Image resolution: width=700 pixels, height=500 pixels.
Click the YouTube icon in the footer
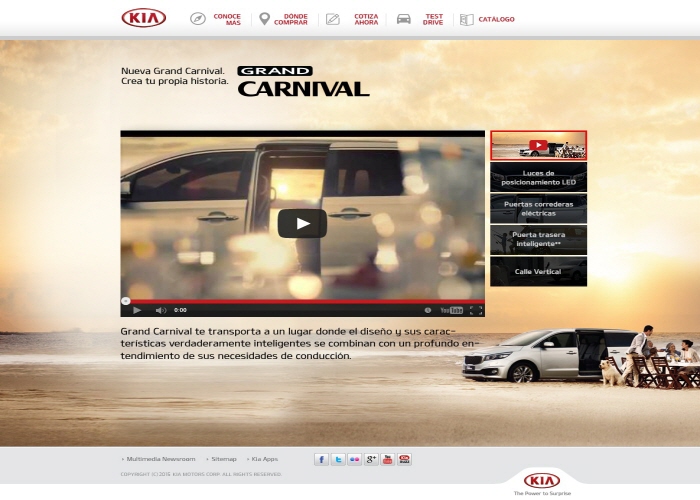388,459
